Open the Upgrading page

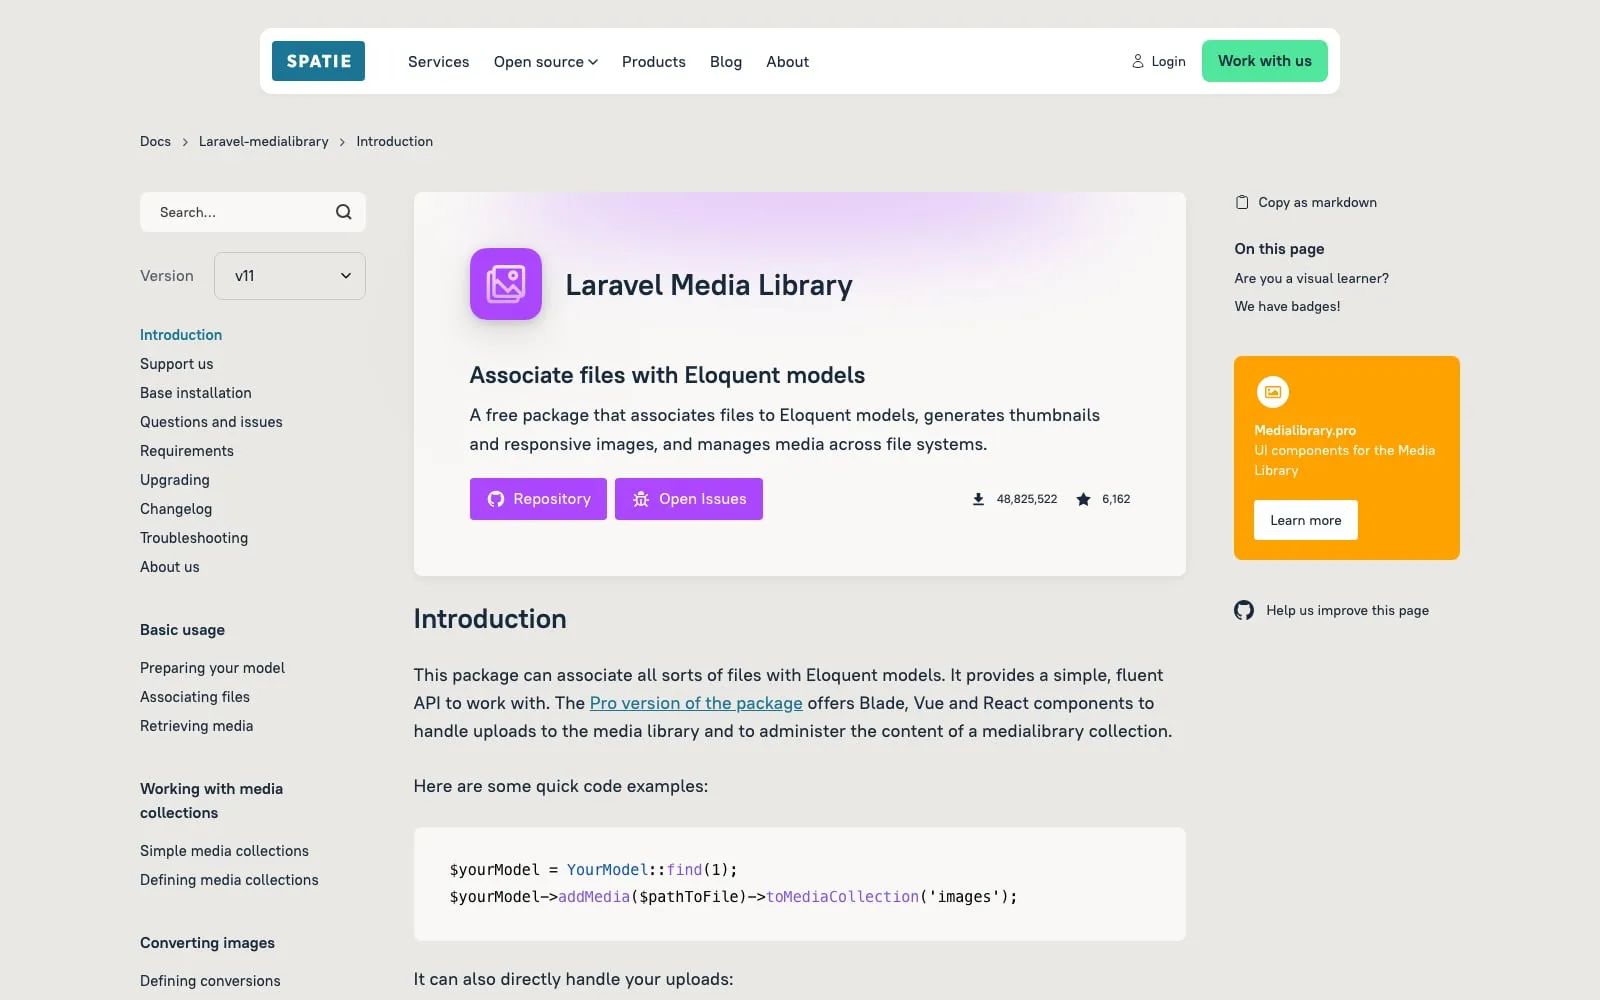point(175,480)
